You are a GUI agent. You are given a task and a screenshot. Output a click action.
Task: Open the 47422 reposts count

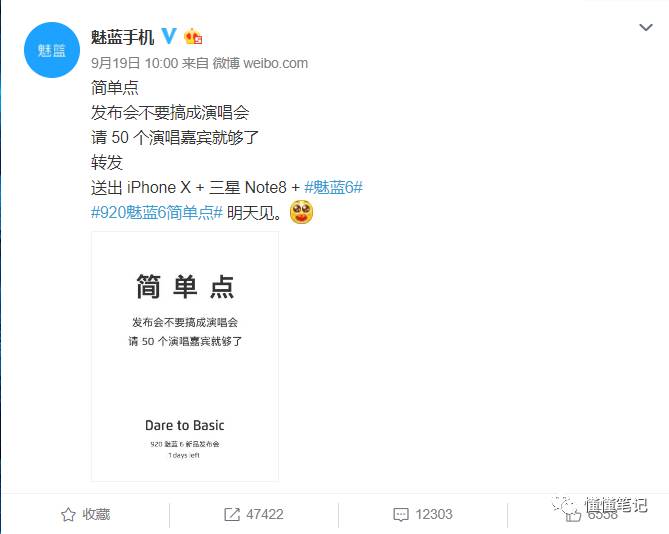click(265, 514)
